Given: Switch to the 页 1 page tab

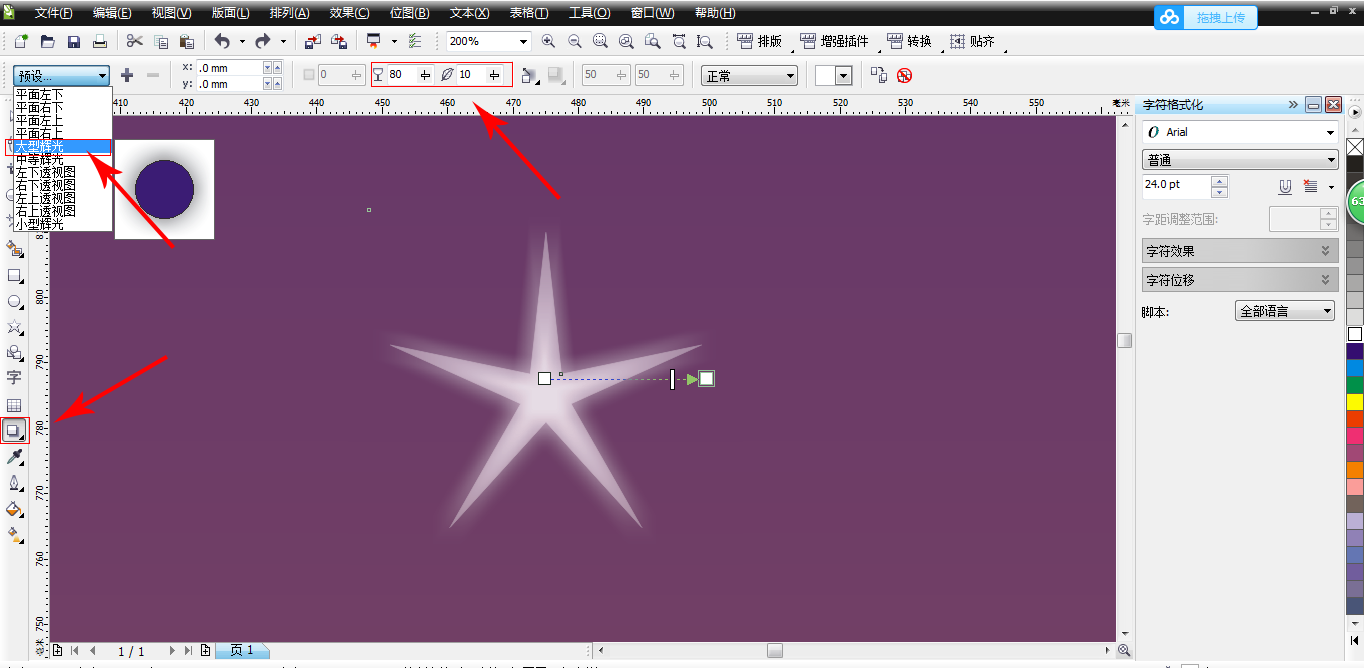Looking at the screenshot, I should coord(241,651).
